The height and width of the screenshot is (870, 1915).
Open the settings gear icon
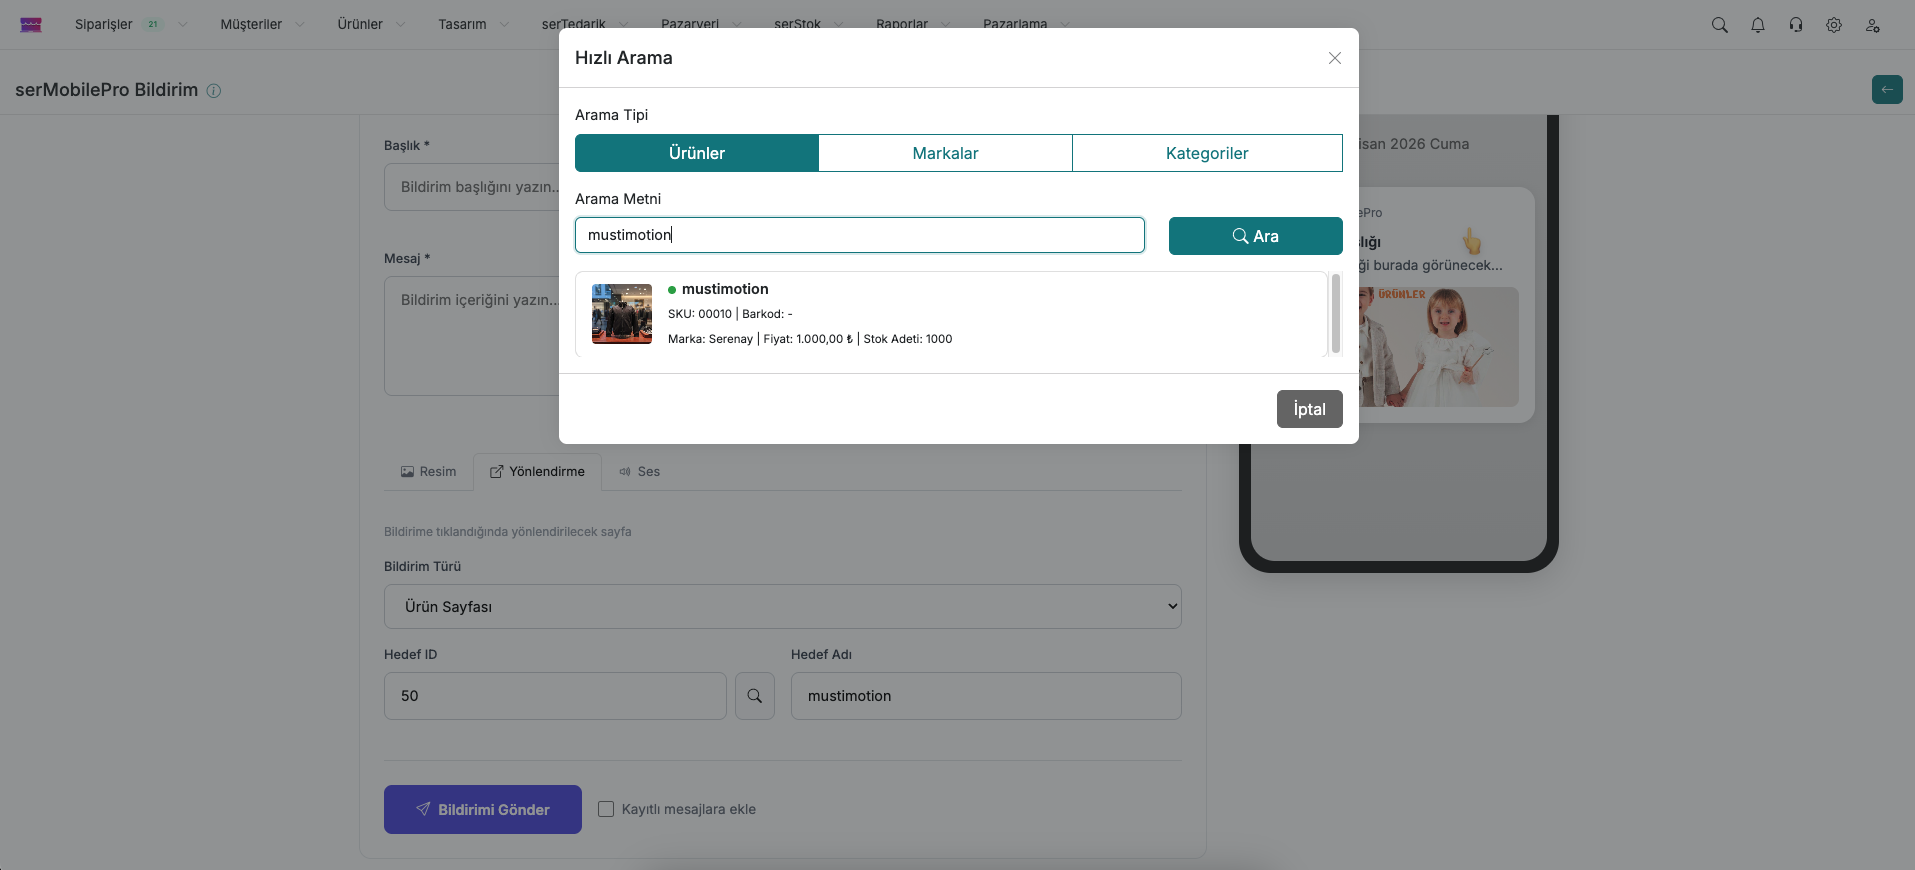point(1833,25)
